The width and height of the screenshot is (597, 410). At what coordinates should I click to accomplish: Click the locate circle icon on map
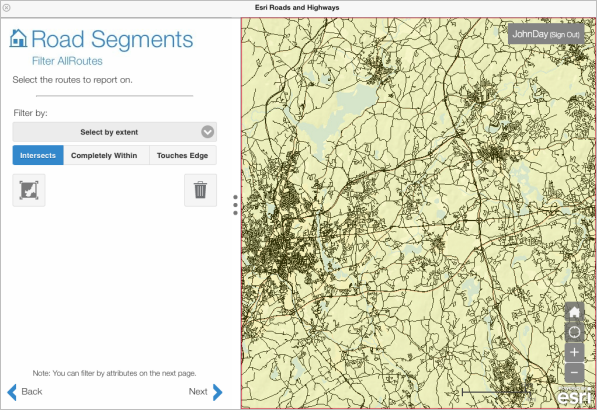(x=574, y=332)
